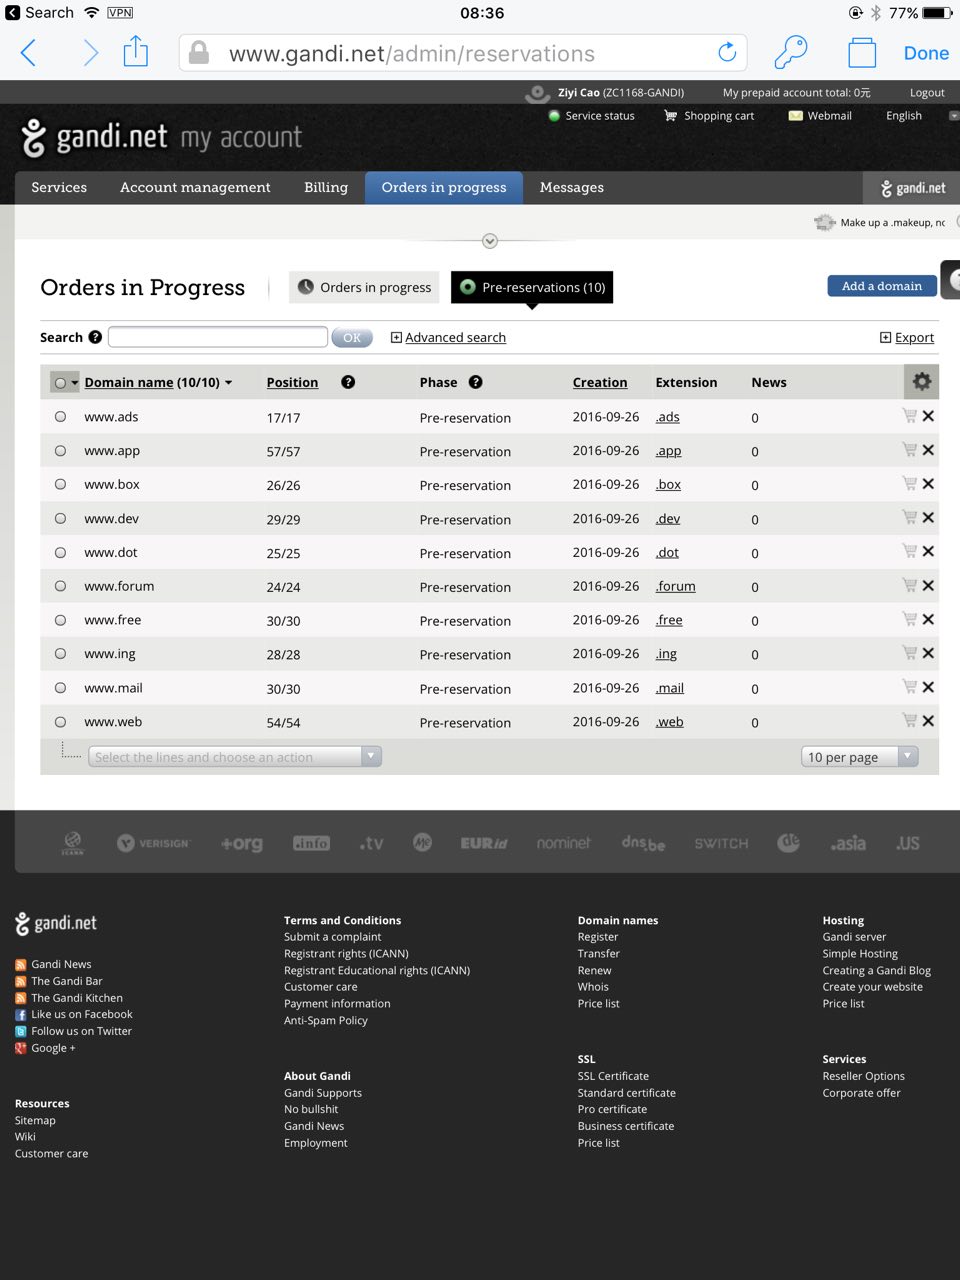
Task: Open the bulk action dropdown
Action: 235,757
